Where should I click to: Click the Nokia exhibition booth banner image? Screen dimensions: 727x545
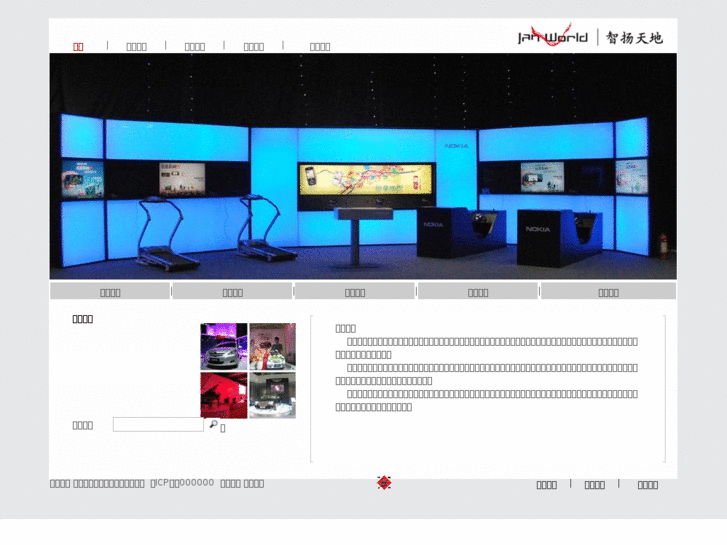(363, 166)
